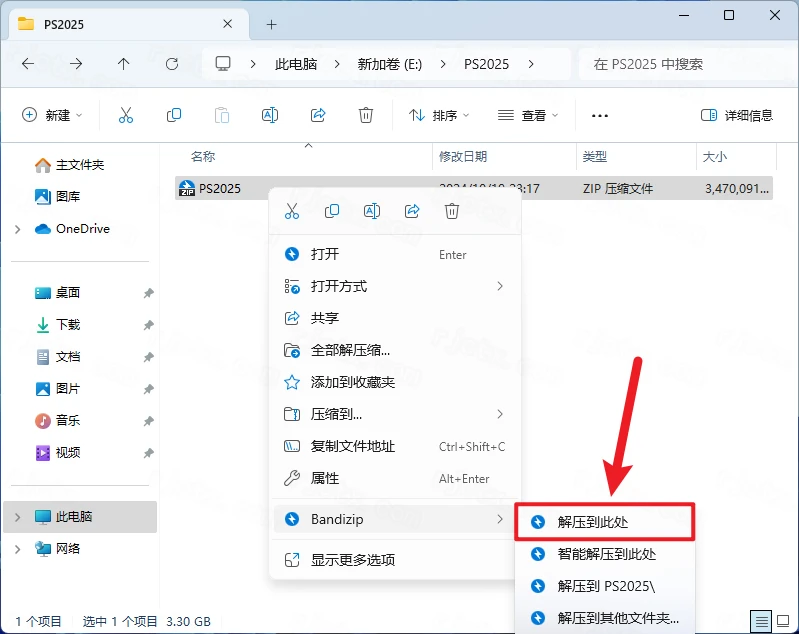Viewport: 799px width, 634px height.
Task: Go forward with the right arrow button
Action: (x=76, y=64)
